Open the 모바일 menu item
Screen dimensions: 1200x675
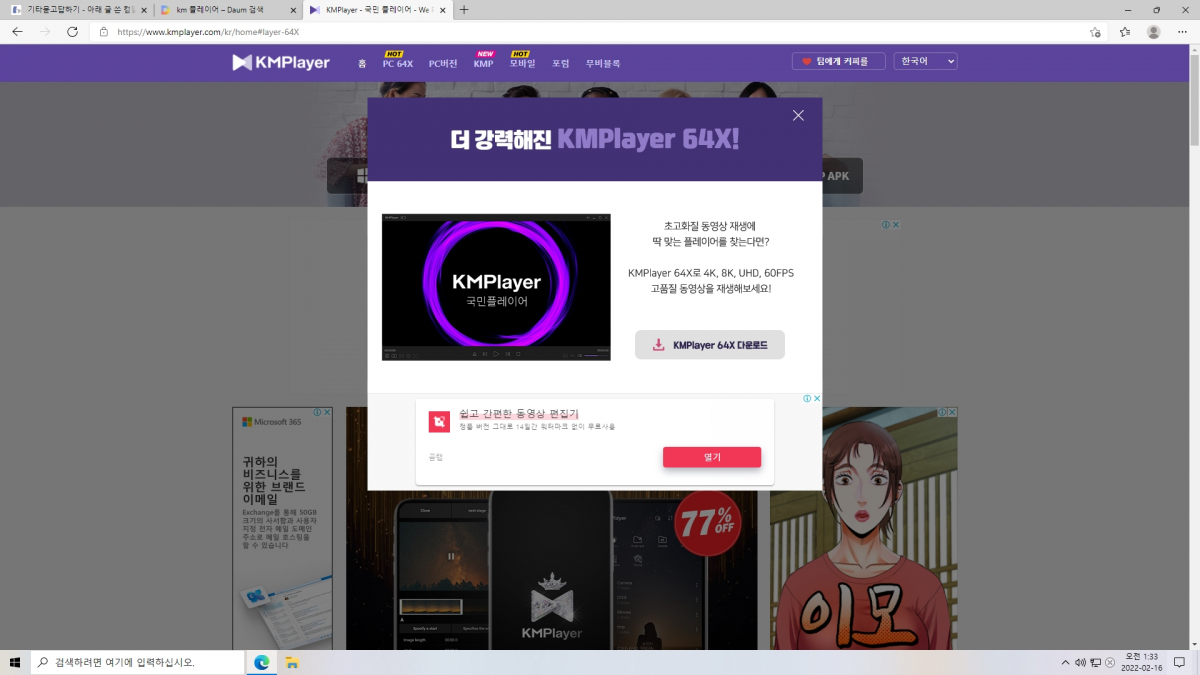click(x=522, y=63)
